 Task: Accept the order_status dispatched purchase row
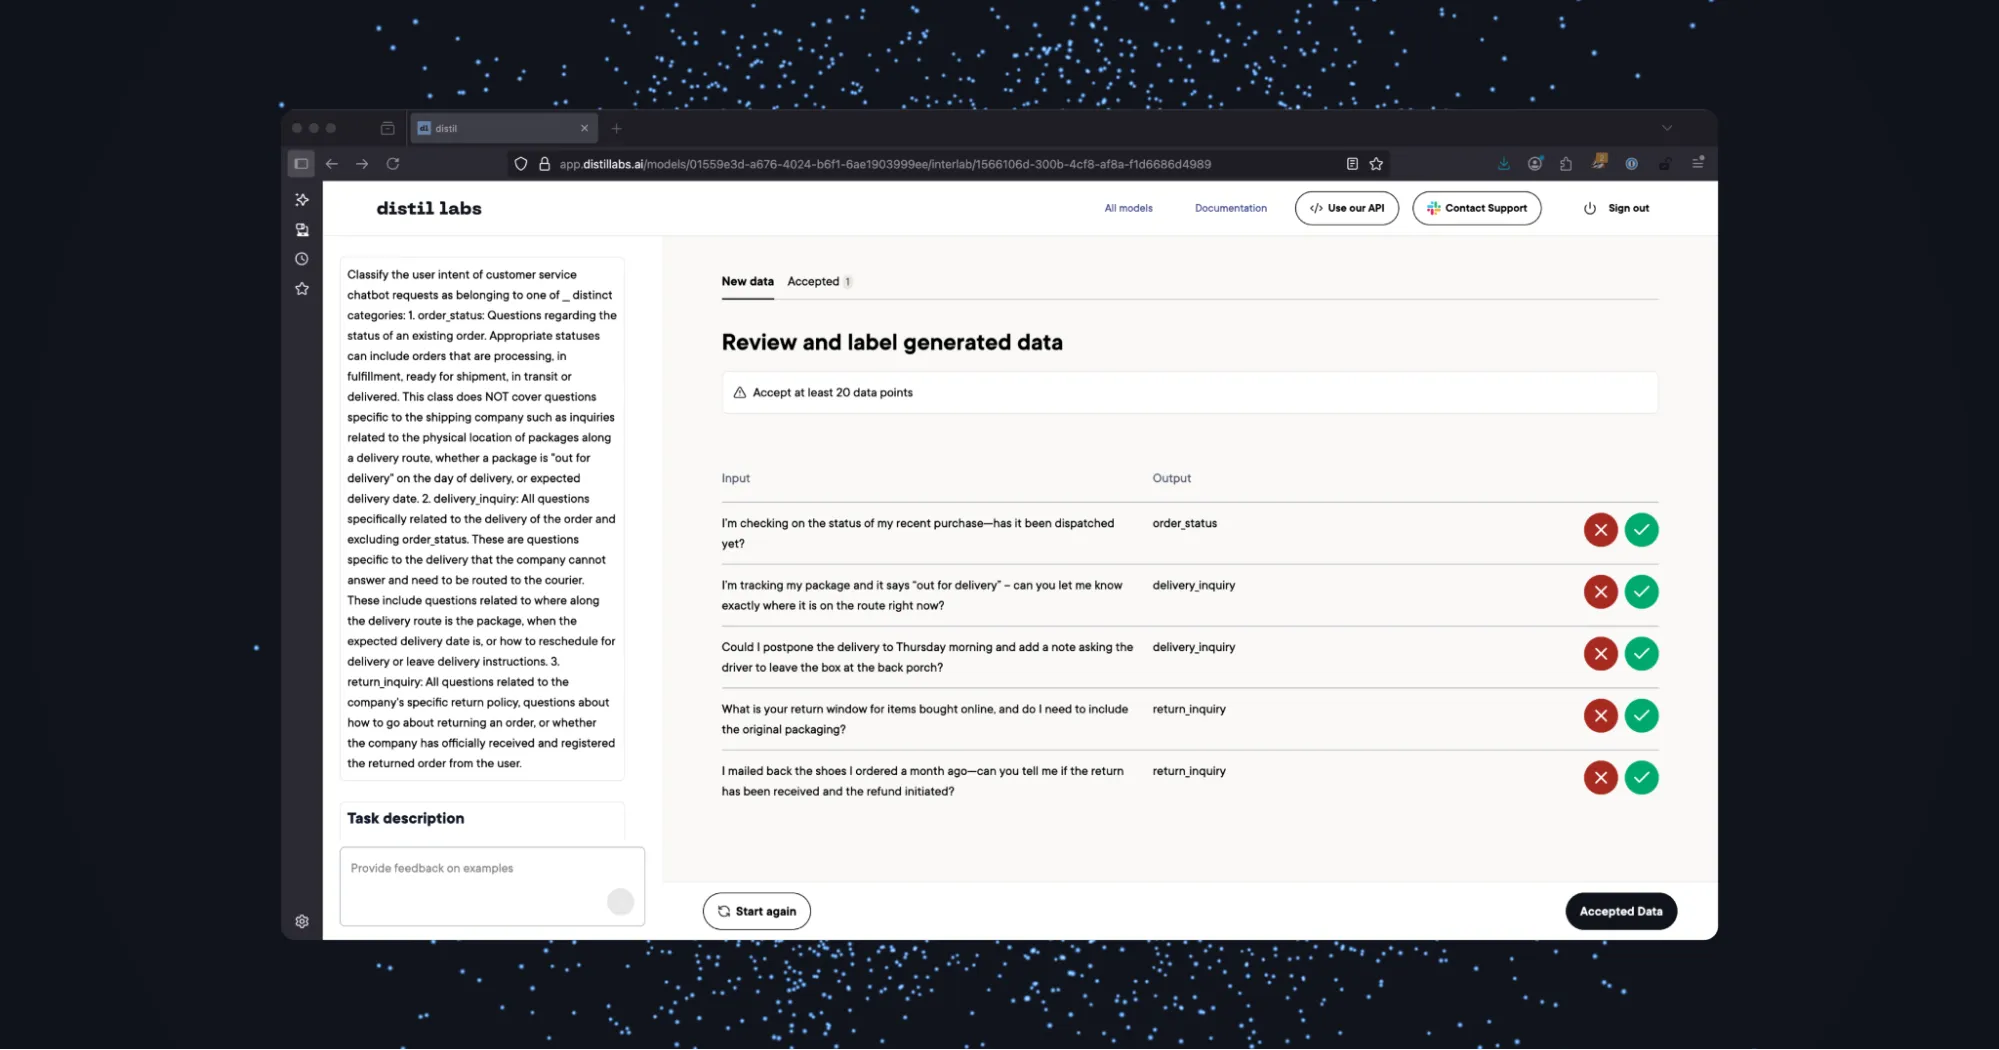coord(1641,530)
